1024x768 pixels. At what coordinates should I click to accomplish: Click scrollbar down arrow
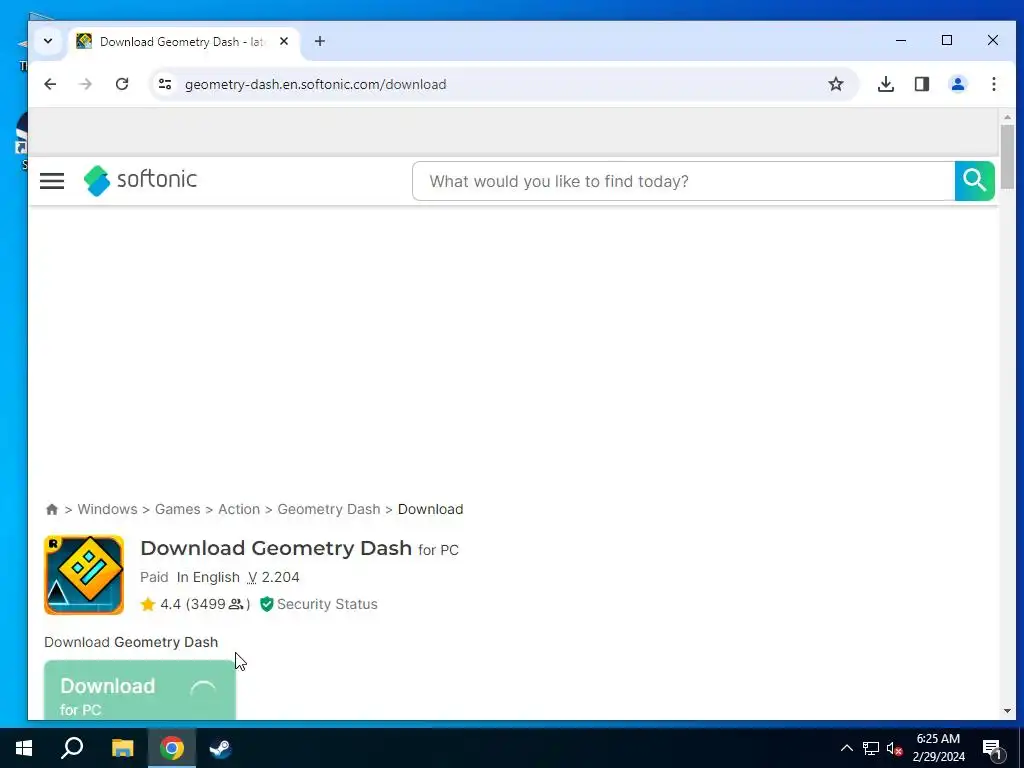point(1007,711)
